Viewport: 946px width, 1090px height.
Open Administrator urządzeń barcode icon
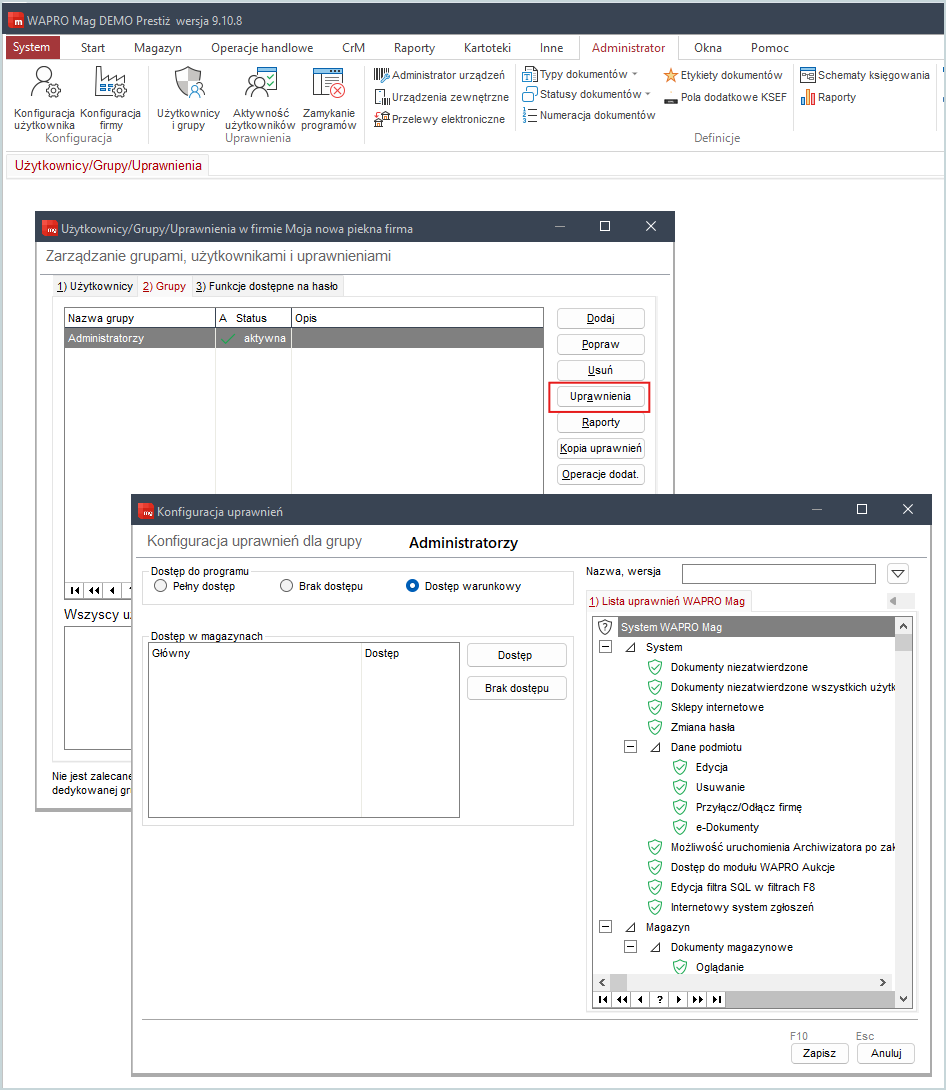click(x=381, y=74)
